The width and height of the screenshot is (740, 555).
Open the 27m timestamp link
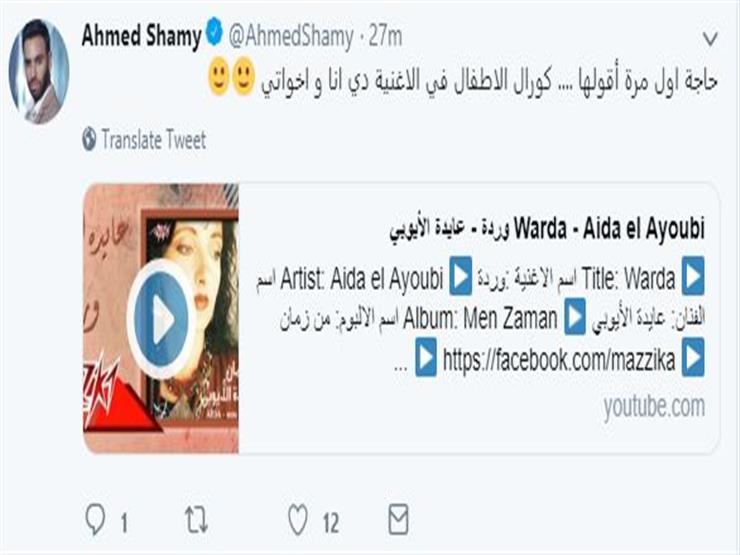coord(386,36)
